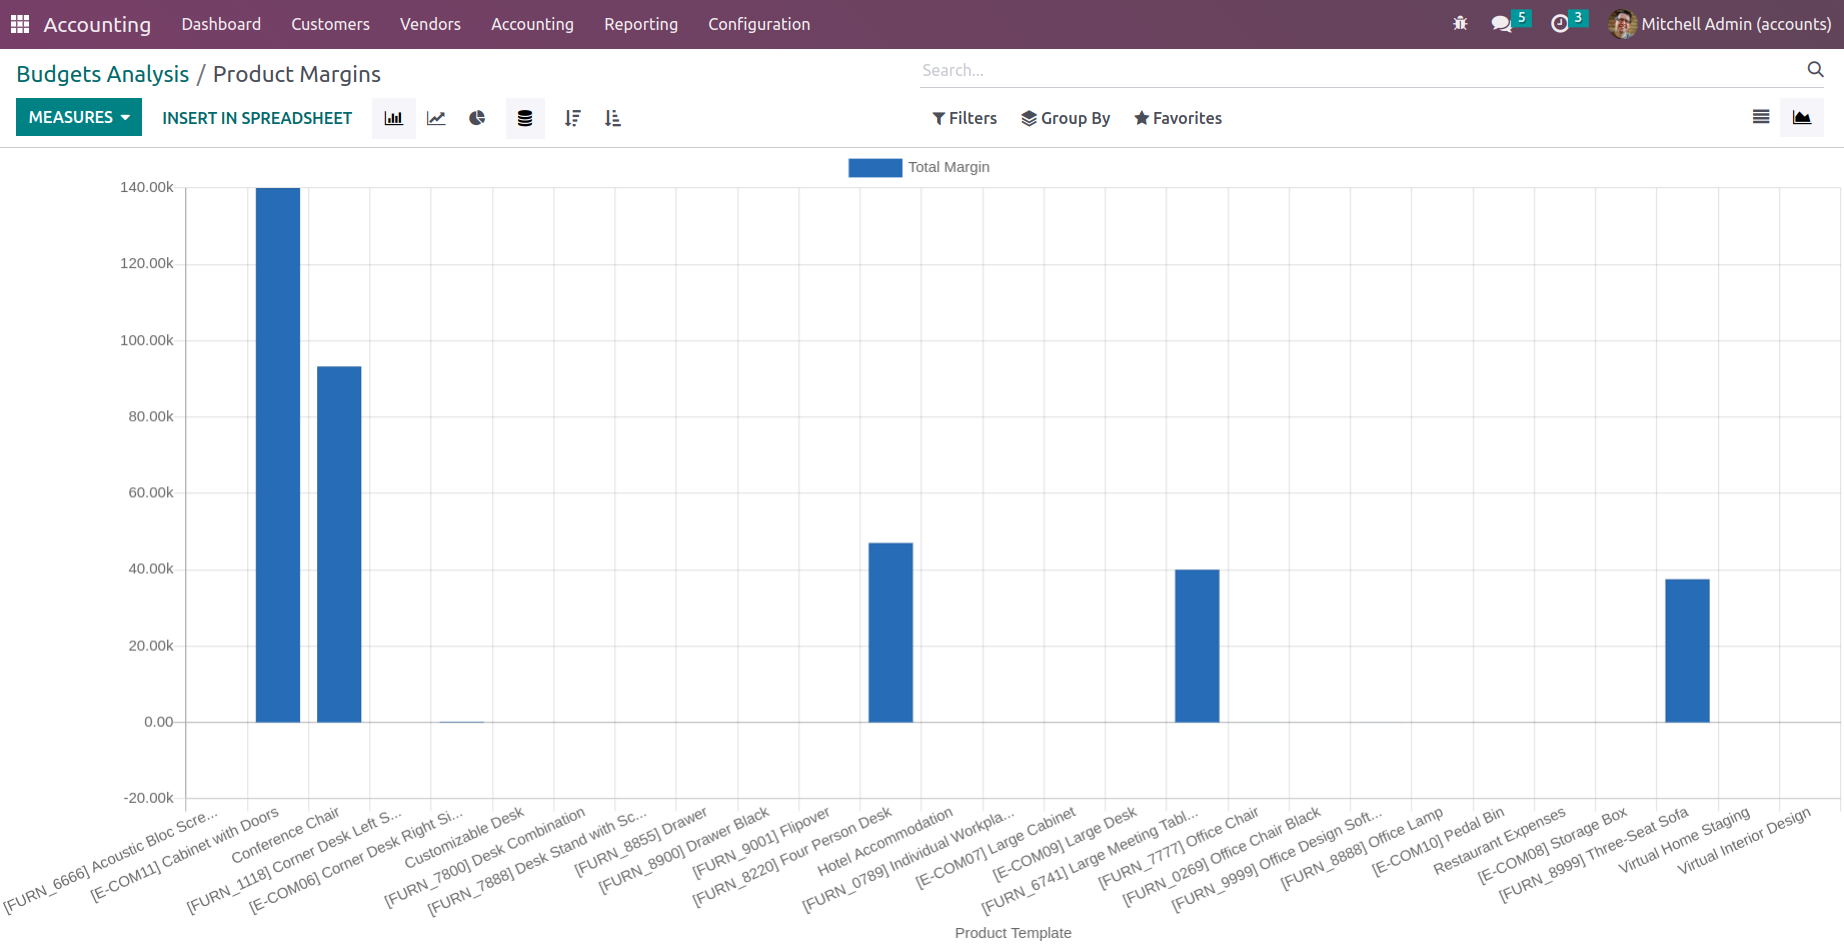Click the Cabinet with Doors bar
This screenshot has width=1844, height=947.
(x=278, y=455)
